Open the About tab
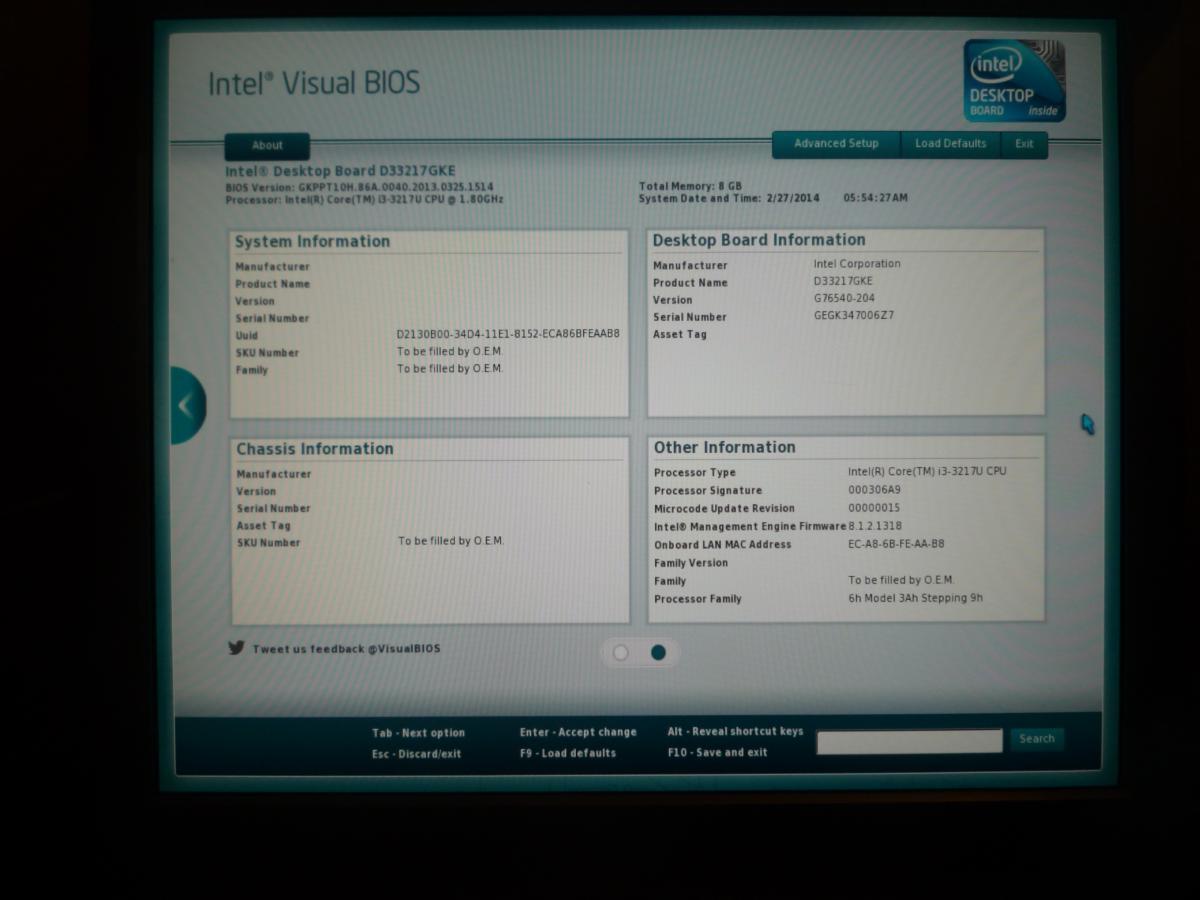 (267, 146)
